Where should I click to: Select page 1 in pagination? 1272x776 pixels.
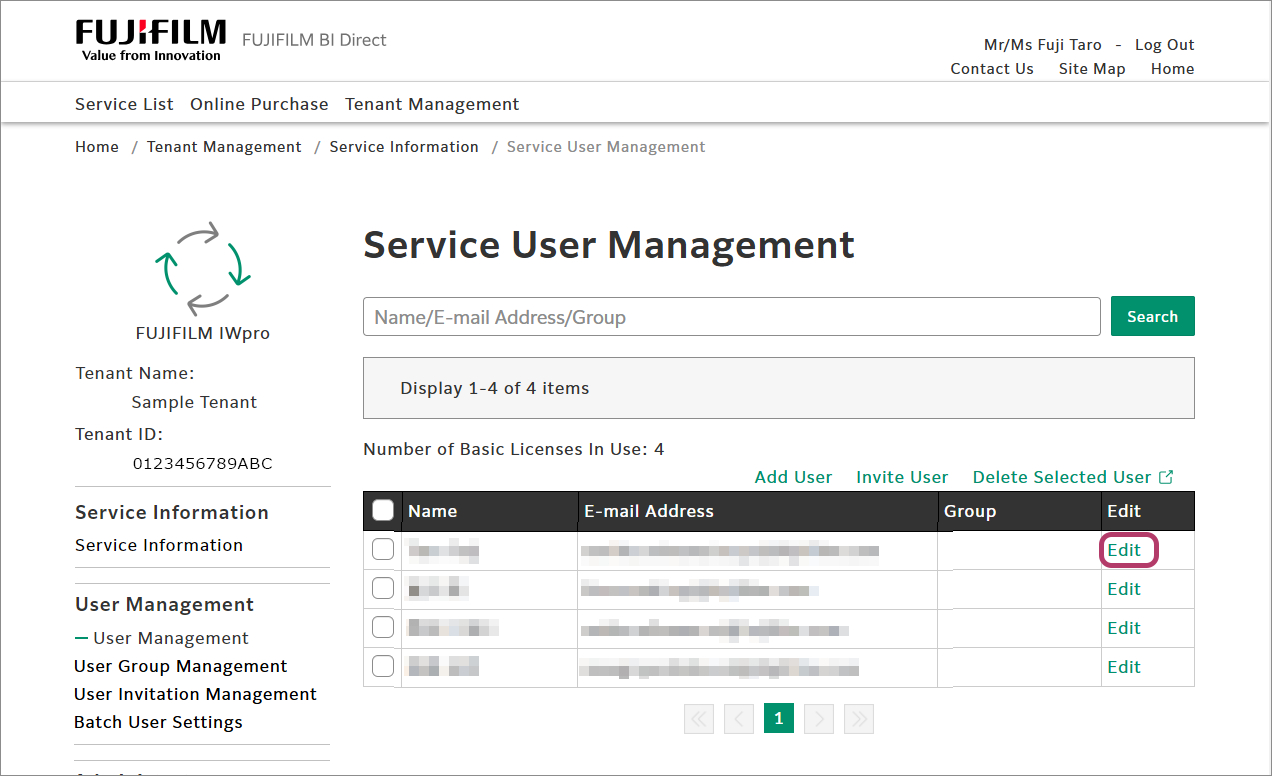click(x=778, y=718)
